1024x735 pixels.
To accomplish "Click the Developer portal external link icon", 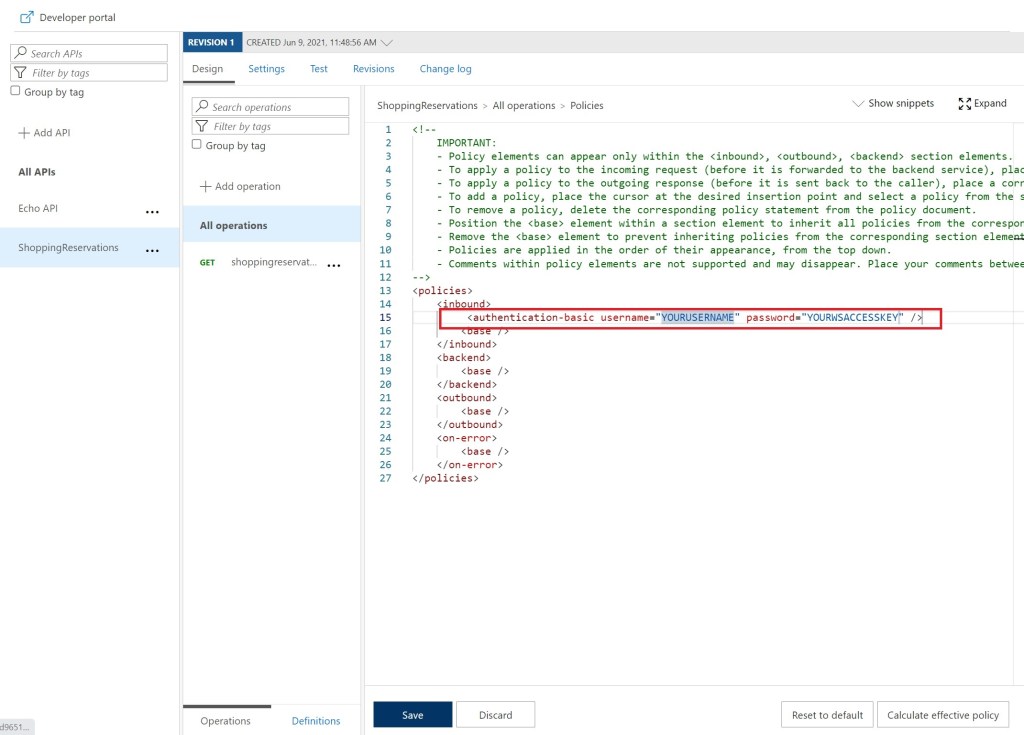I will click(27, 17).
